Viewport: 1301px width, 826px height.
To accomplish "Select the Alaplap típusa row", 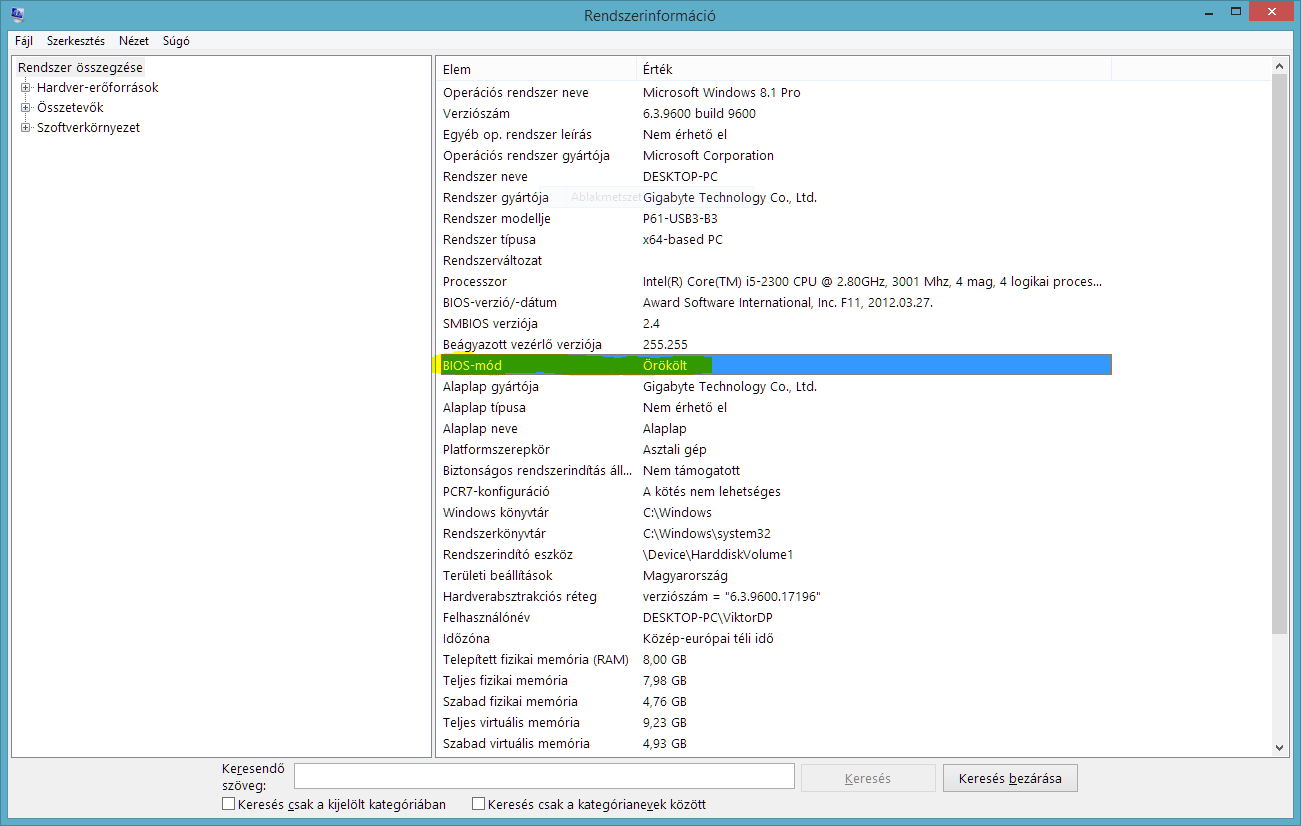I will [x=774, y=407].
